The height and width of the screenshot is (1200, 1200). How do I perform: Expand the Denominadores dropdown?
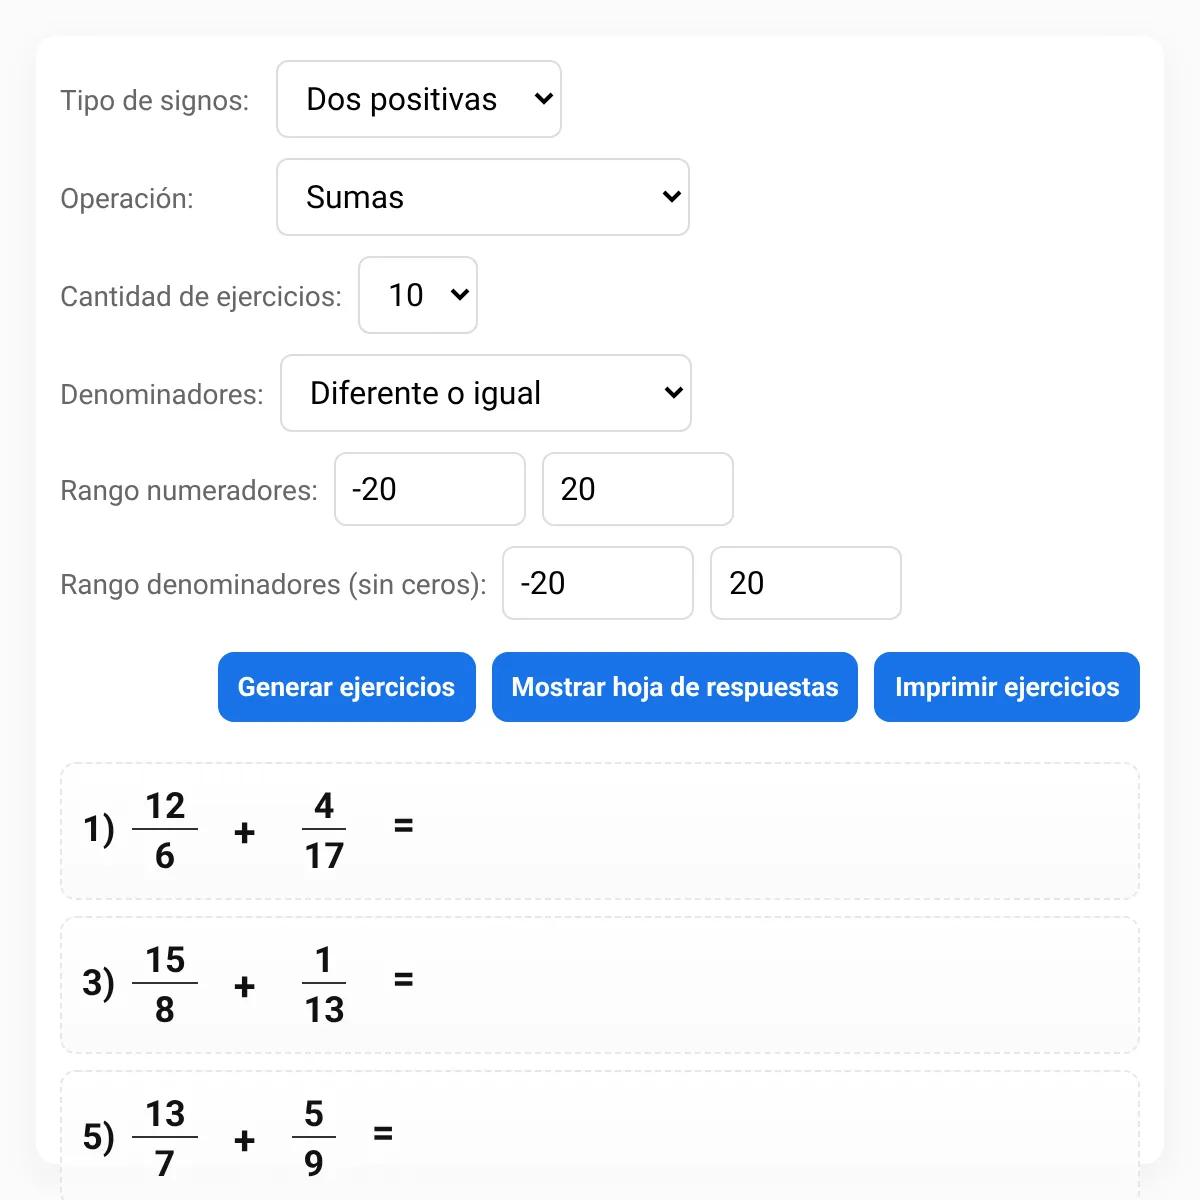(486, 393)
